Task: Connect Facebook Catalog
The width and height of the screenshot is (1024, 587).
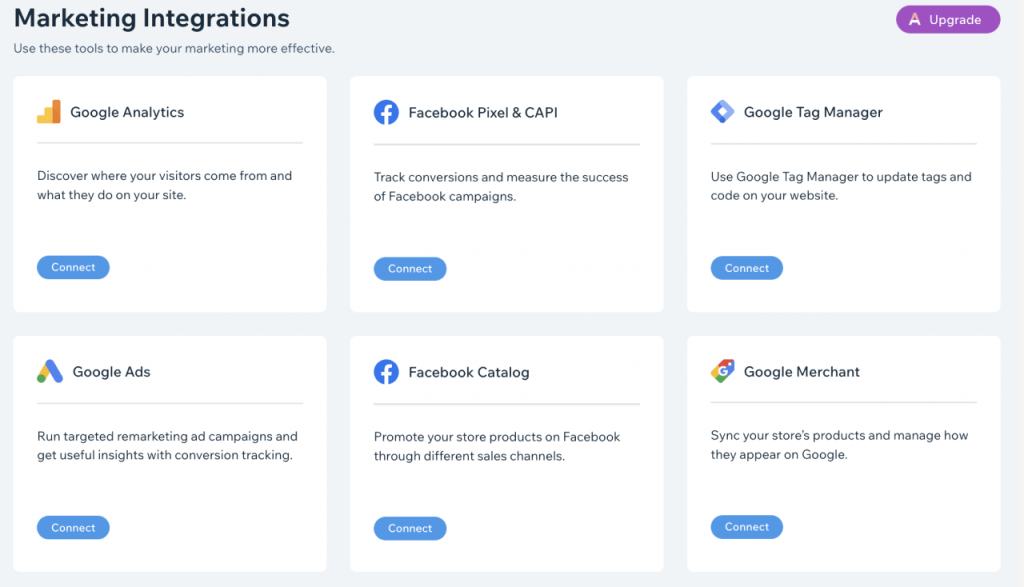Action: click(410, 528)
